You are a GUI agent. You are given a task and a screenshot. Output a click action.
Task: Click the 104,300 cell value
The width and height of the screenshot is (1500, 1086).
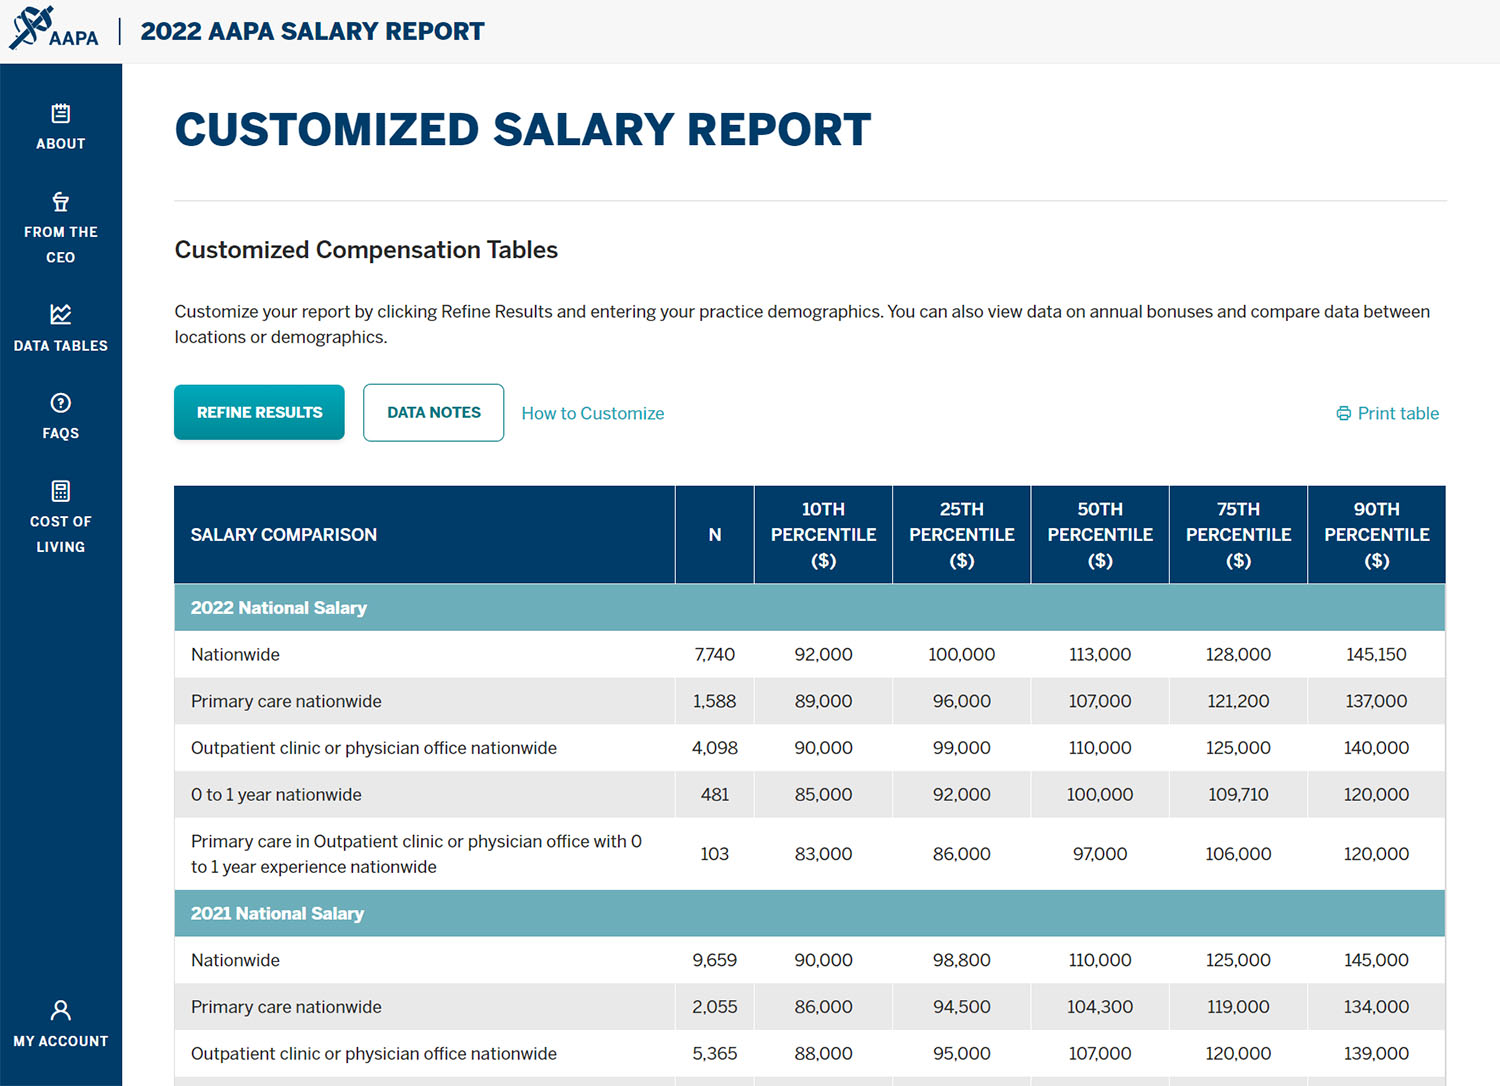pyautogui.click(x=1100, y=1007)
